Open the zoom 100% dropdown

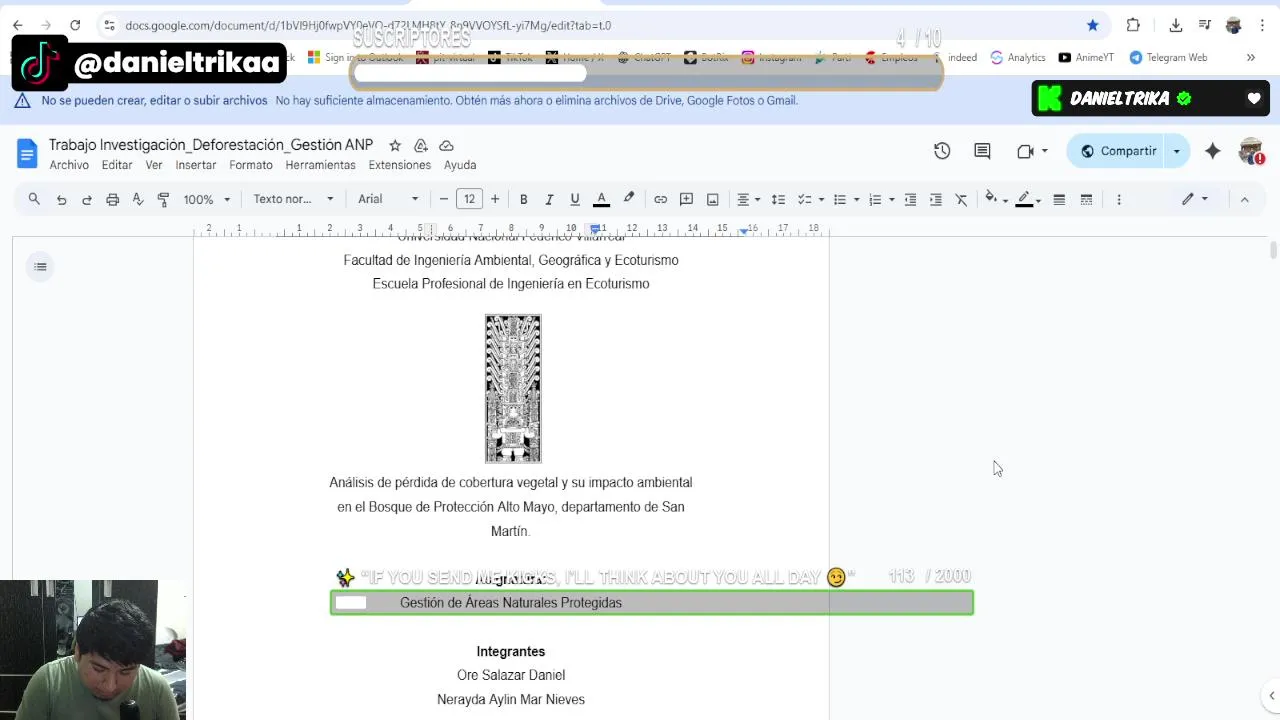[206, 199]
